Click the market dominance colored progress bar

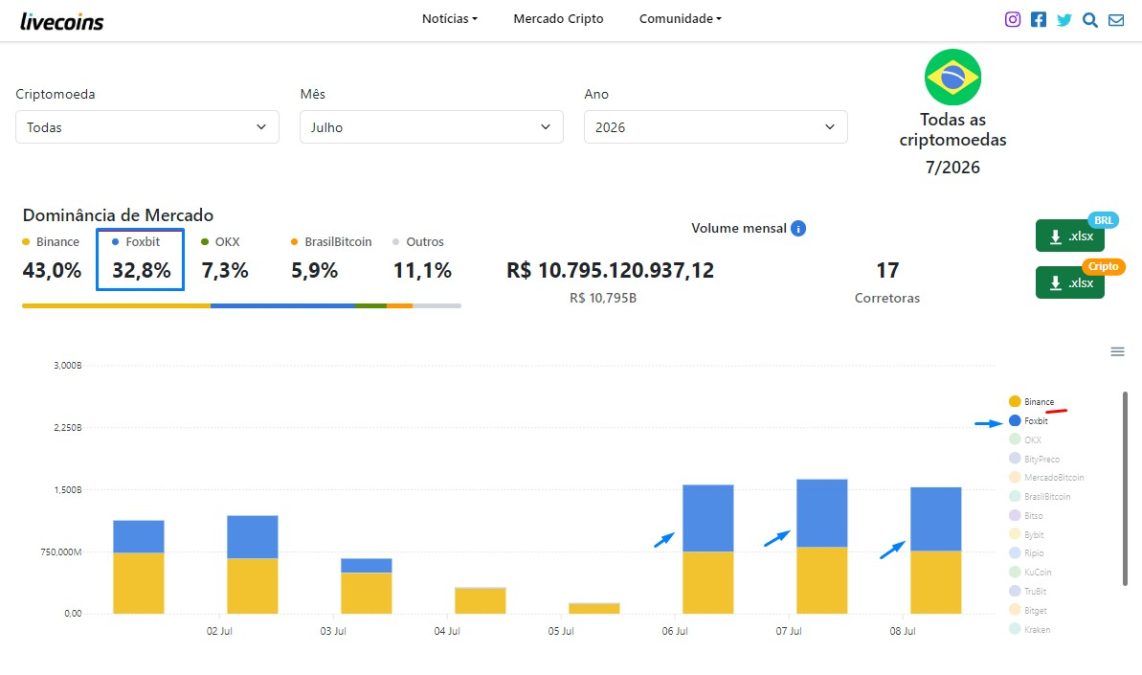pos(241,306)
